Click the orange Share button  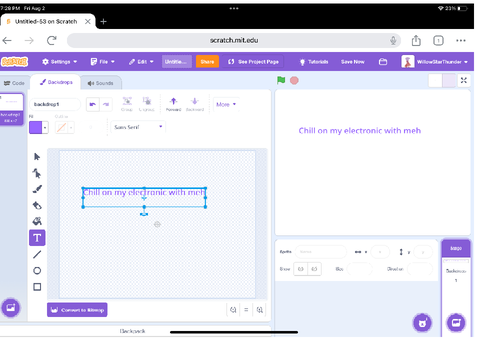point(207,62)
